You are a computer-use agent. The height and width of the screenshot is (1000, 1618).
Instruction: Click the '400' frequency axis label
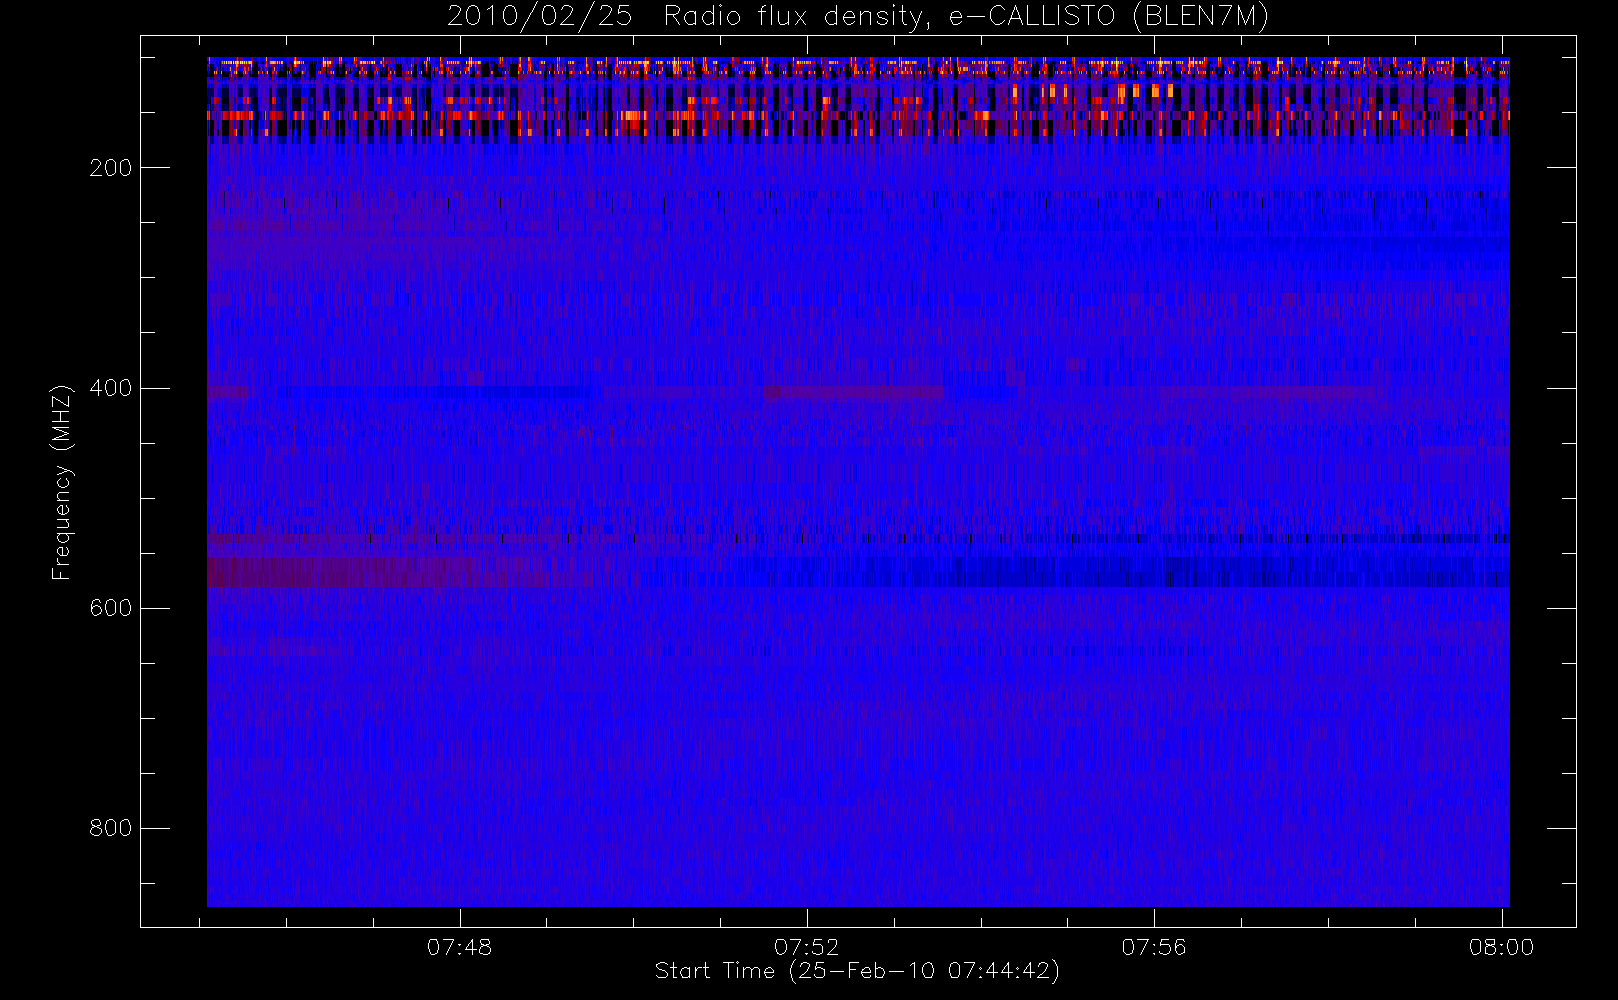point(111,388)
